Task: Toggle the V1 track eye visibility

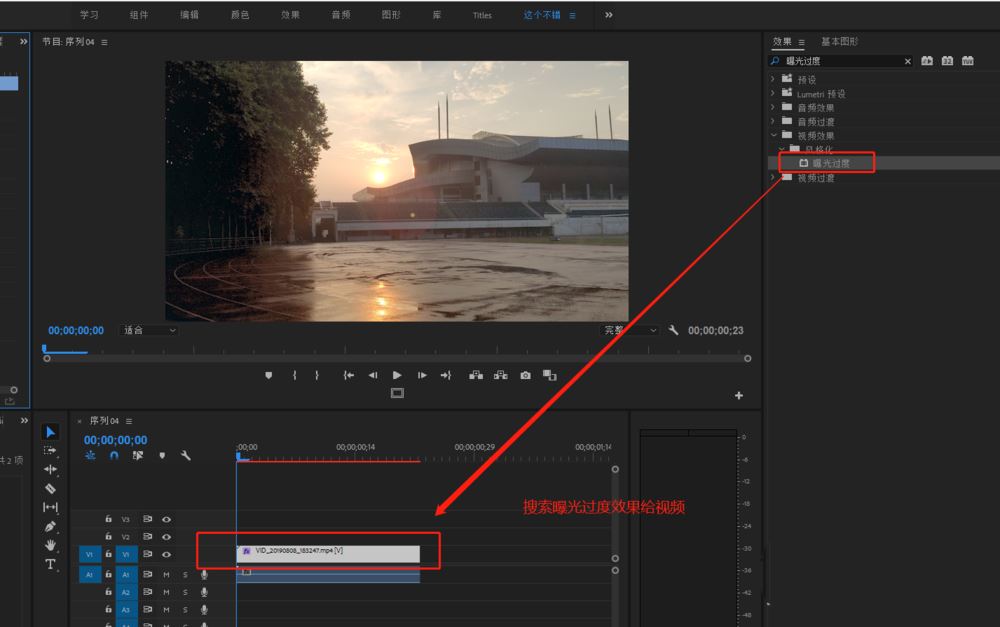Action: point(166,554)
